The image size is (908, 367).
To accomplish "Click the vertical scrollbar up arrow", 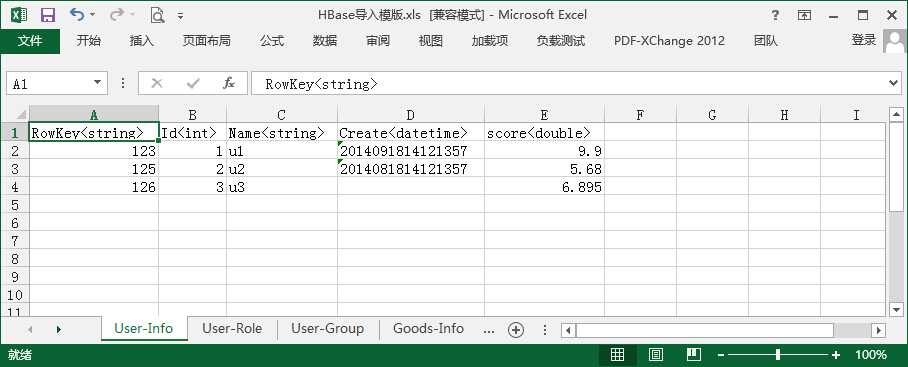I will coord(896,115).
